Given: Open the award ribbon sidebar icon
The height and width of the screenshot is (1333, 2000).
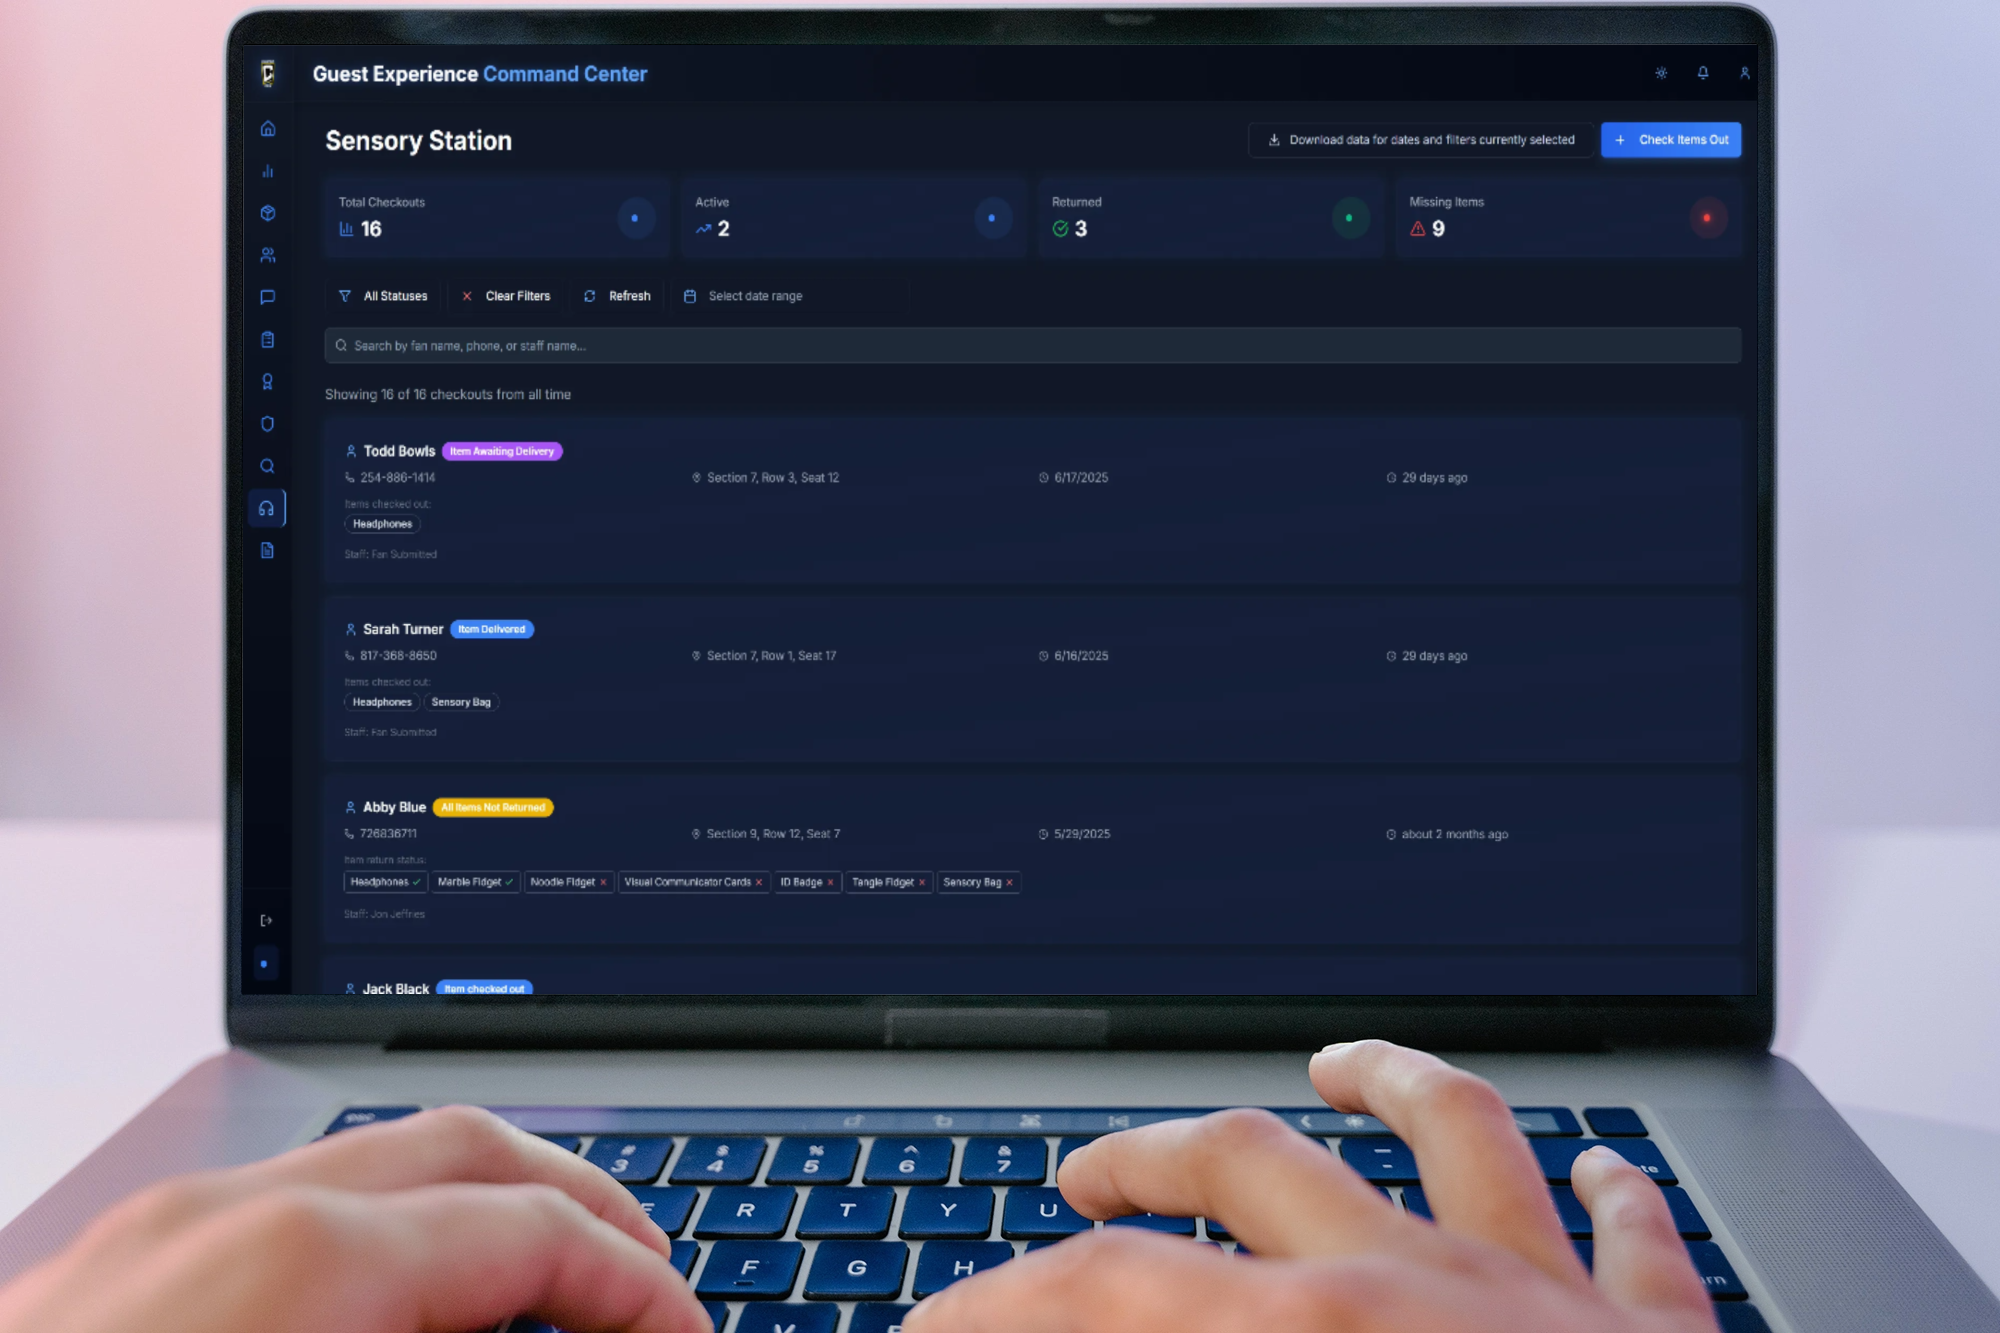Looking at the screenshot, I should click(268, 382).
